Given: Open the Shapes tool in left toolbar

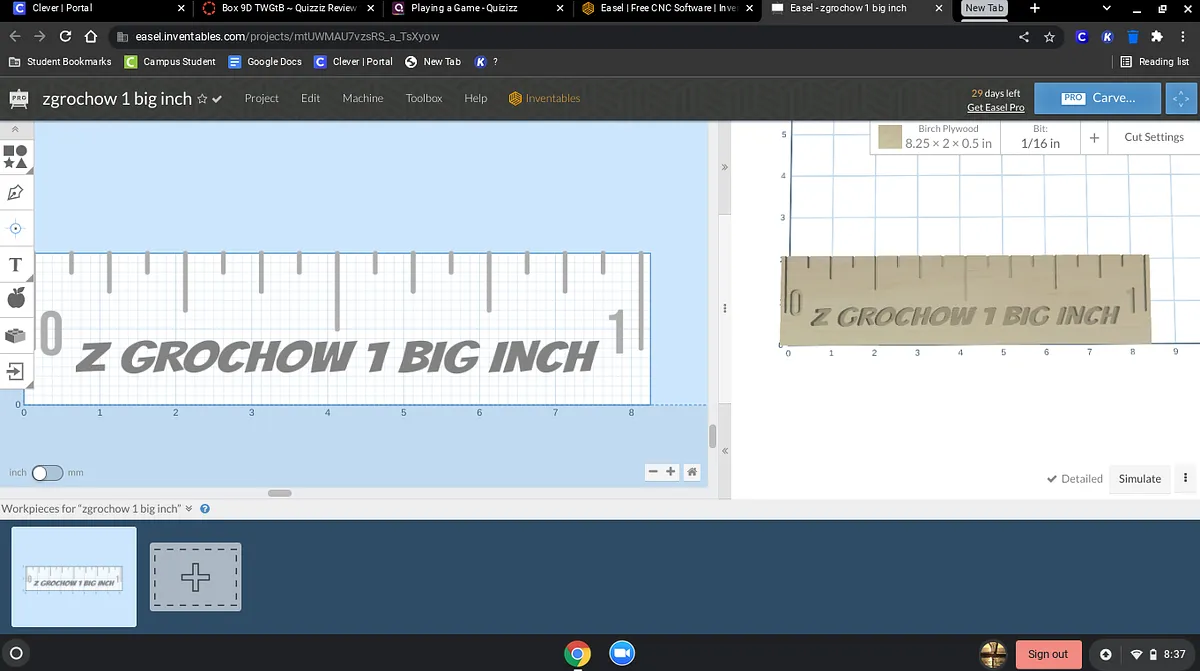Looking at the screenshot, I should (16, 155).
